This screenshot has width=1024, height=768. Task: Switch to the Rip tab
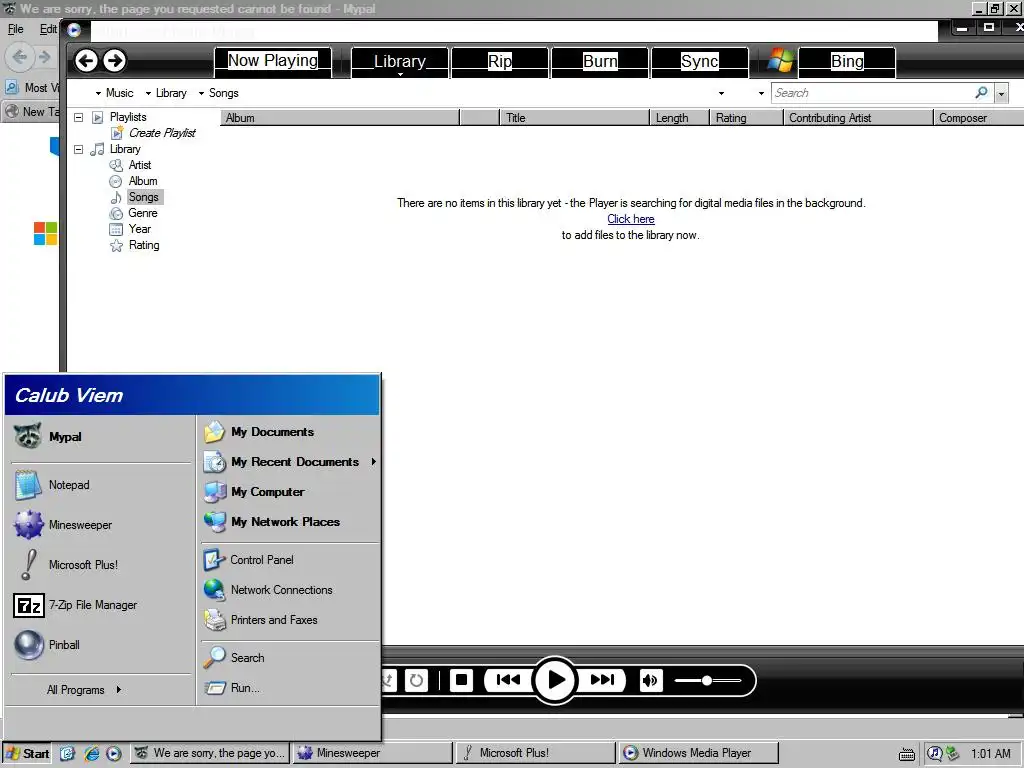500,61
